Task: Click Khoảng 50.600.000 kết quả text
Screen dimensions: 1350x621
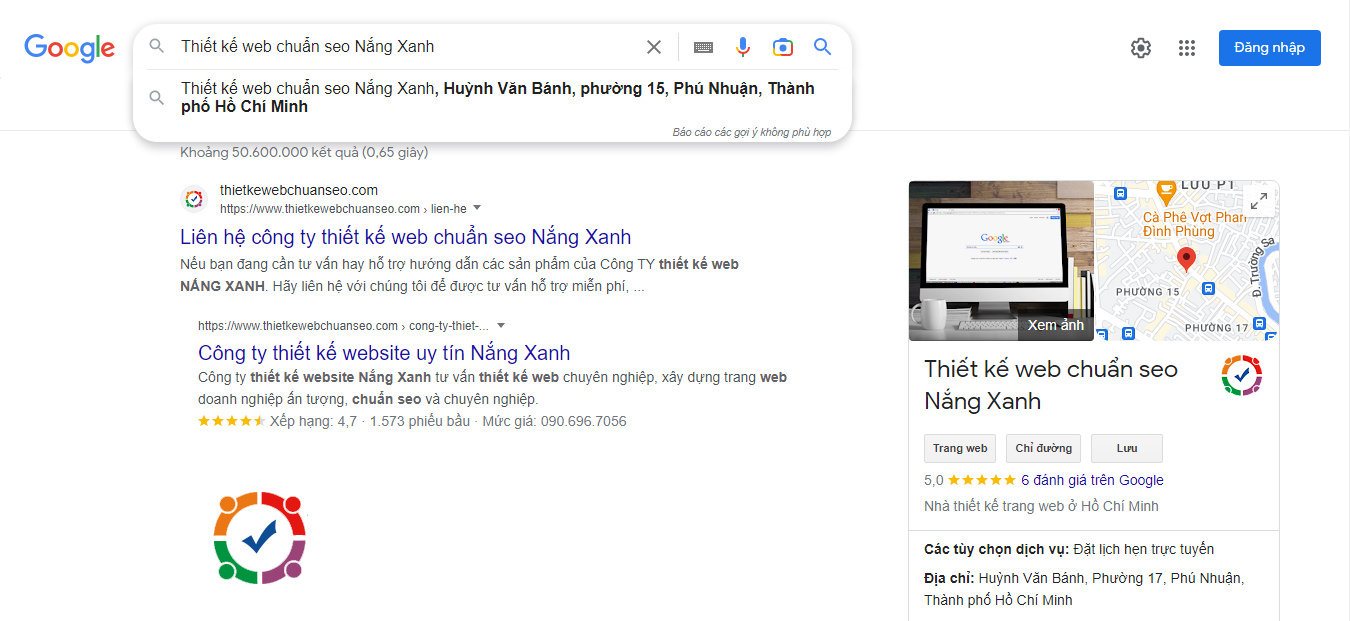Action: [x=304, y=152]
